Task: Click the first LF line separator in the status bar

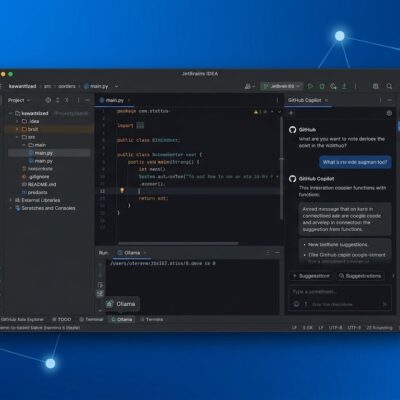Action: pyautogui.click(x=294, y=328)
